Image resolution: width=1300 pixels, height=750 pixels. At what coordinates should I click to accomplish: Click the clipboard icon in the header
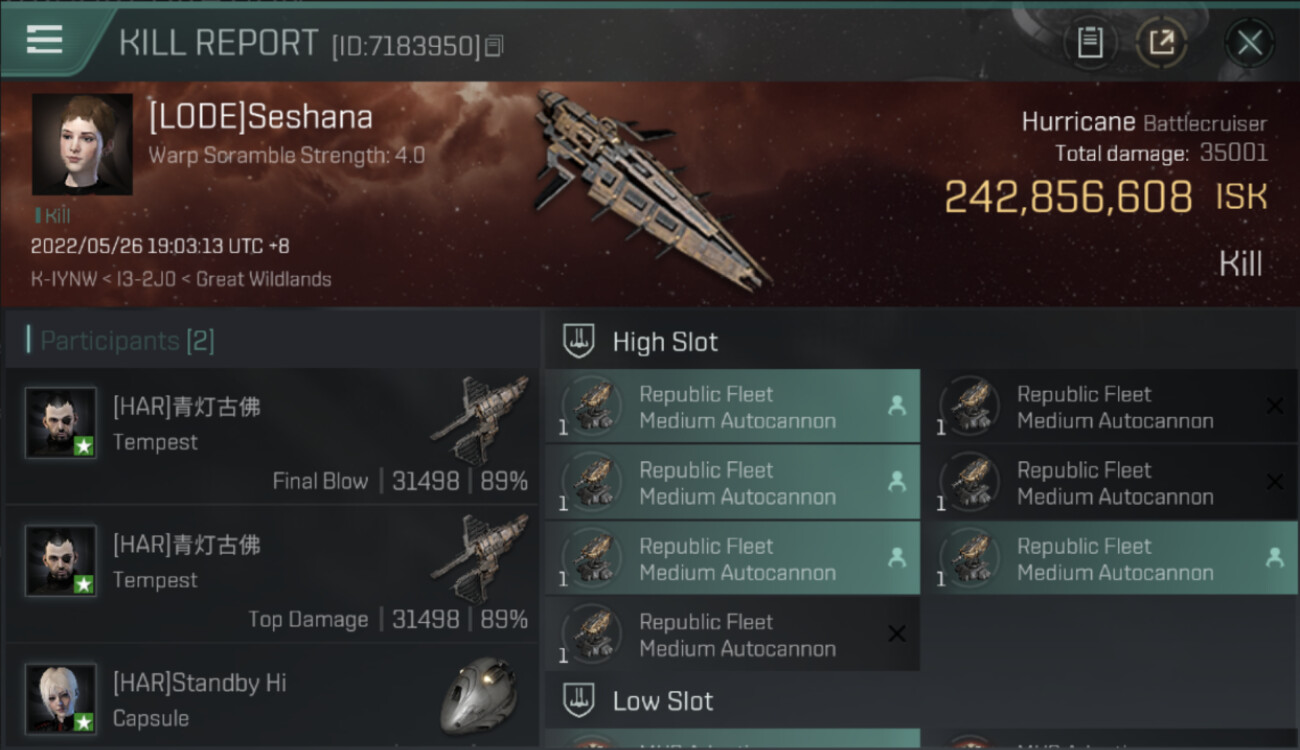[x=1090, y=43]
